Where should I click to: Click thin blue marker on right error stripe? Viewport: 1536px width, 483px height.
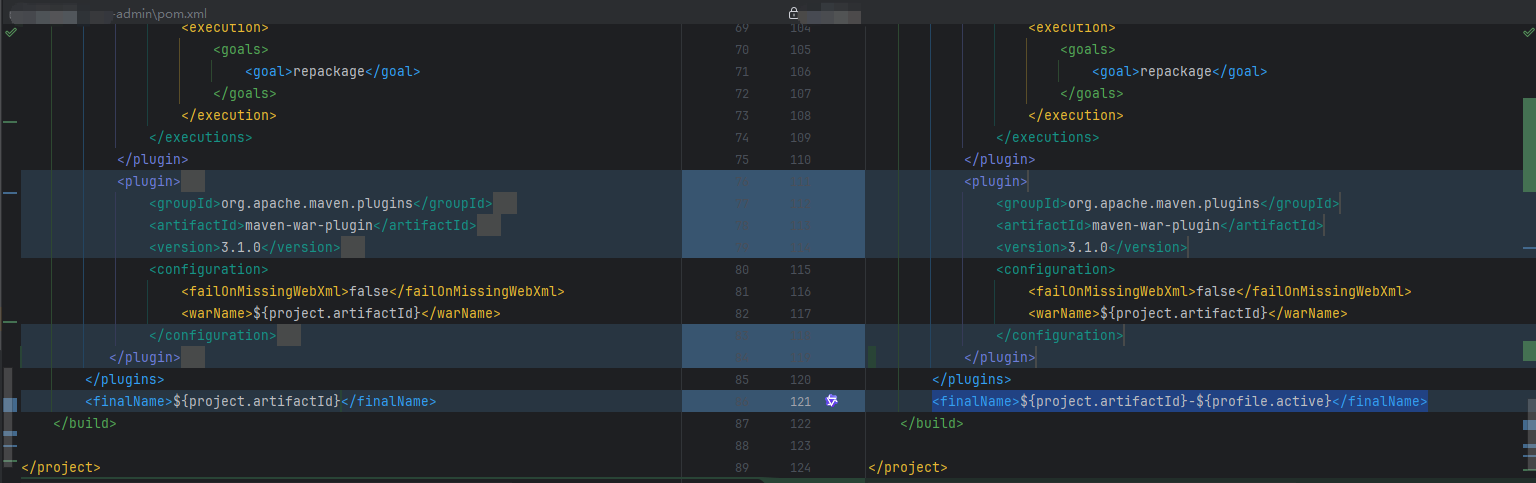coord(1528,246)
